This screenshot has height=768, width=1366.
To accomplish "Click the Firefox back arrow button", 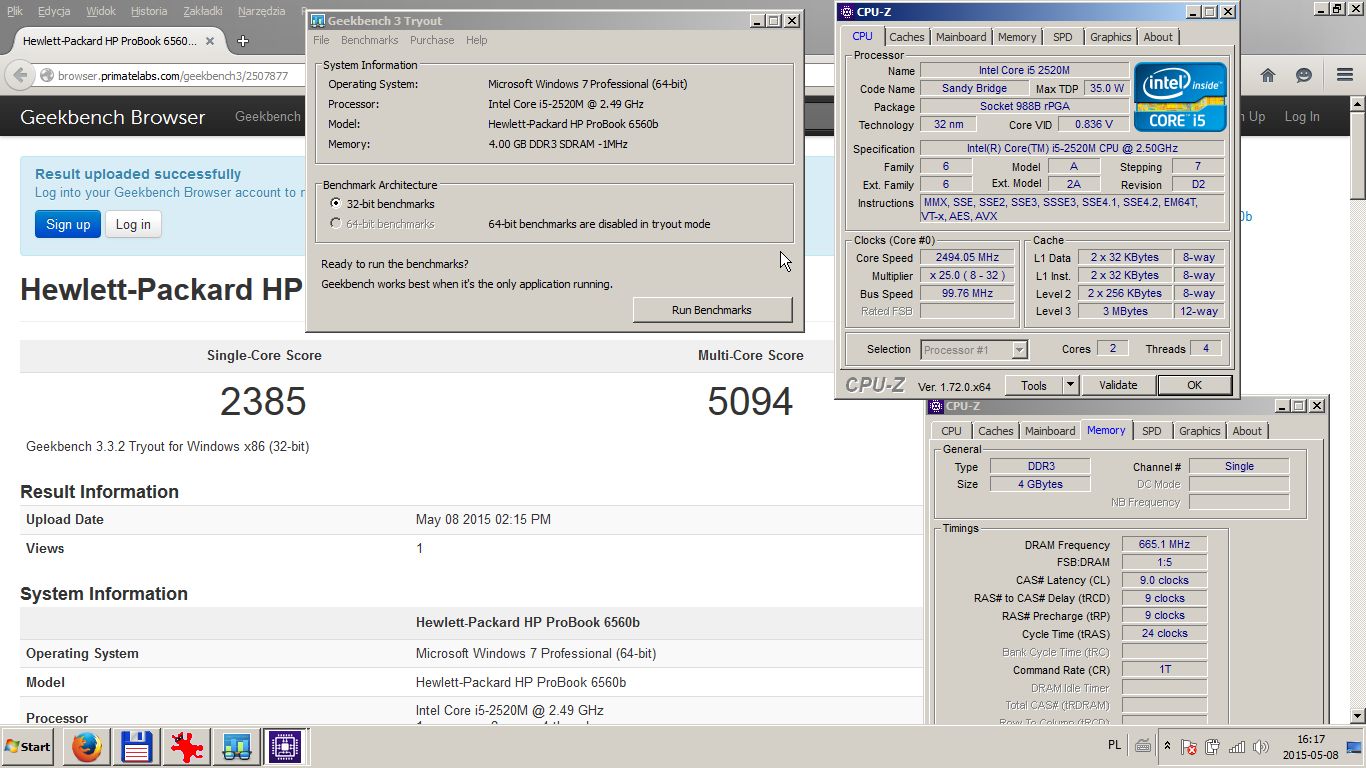I will pos(19,75).
